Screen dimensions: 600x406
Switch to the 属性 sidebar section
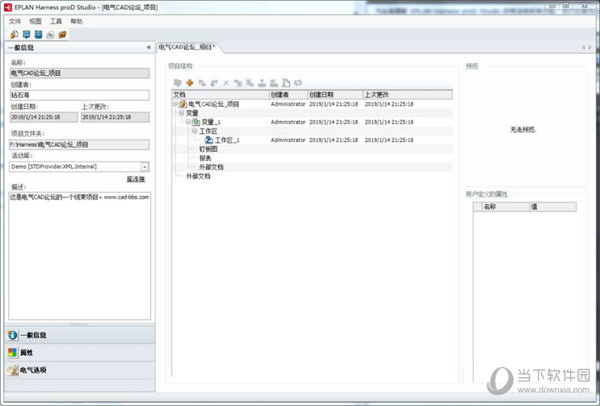(x=80, y=352)
